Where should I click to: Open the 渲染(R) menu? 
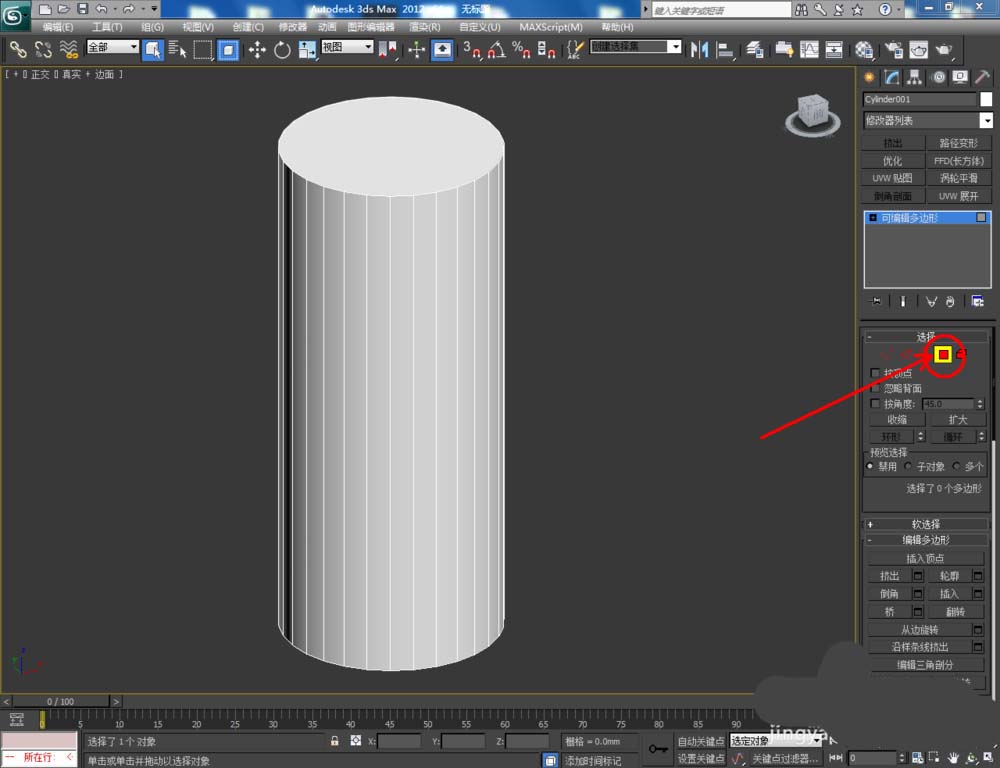(x=425, y=27)
